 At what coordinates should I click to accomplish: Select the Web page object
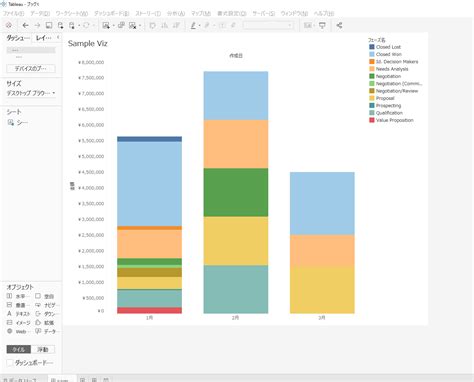pos(17,331)
